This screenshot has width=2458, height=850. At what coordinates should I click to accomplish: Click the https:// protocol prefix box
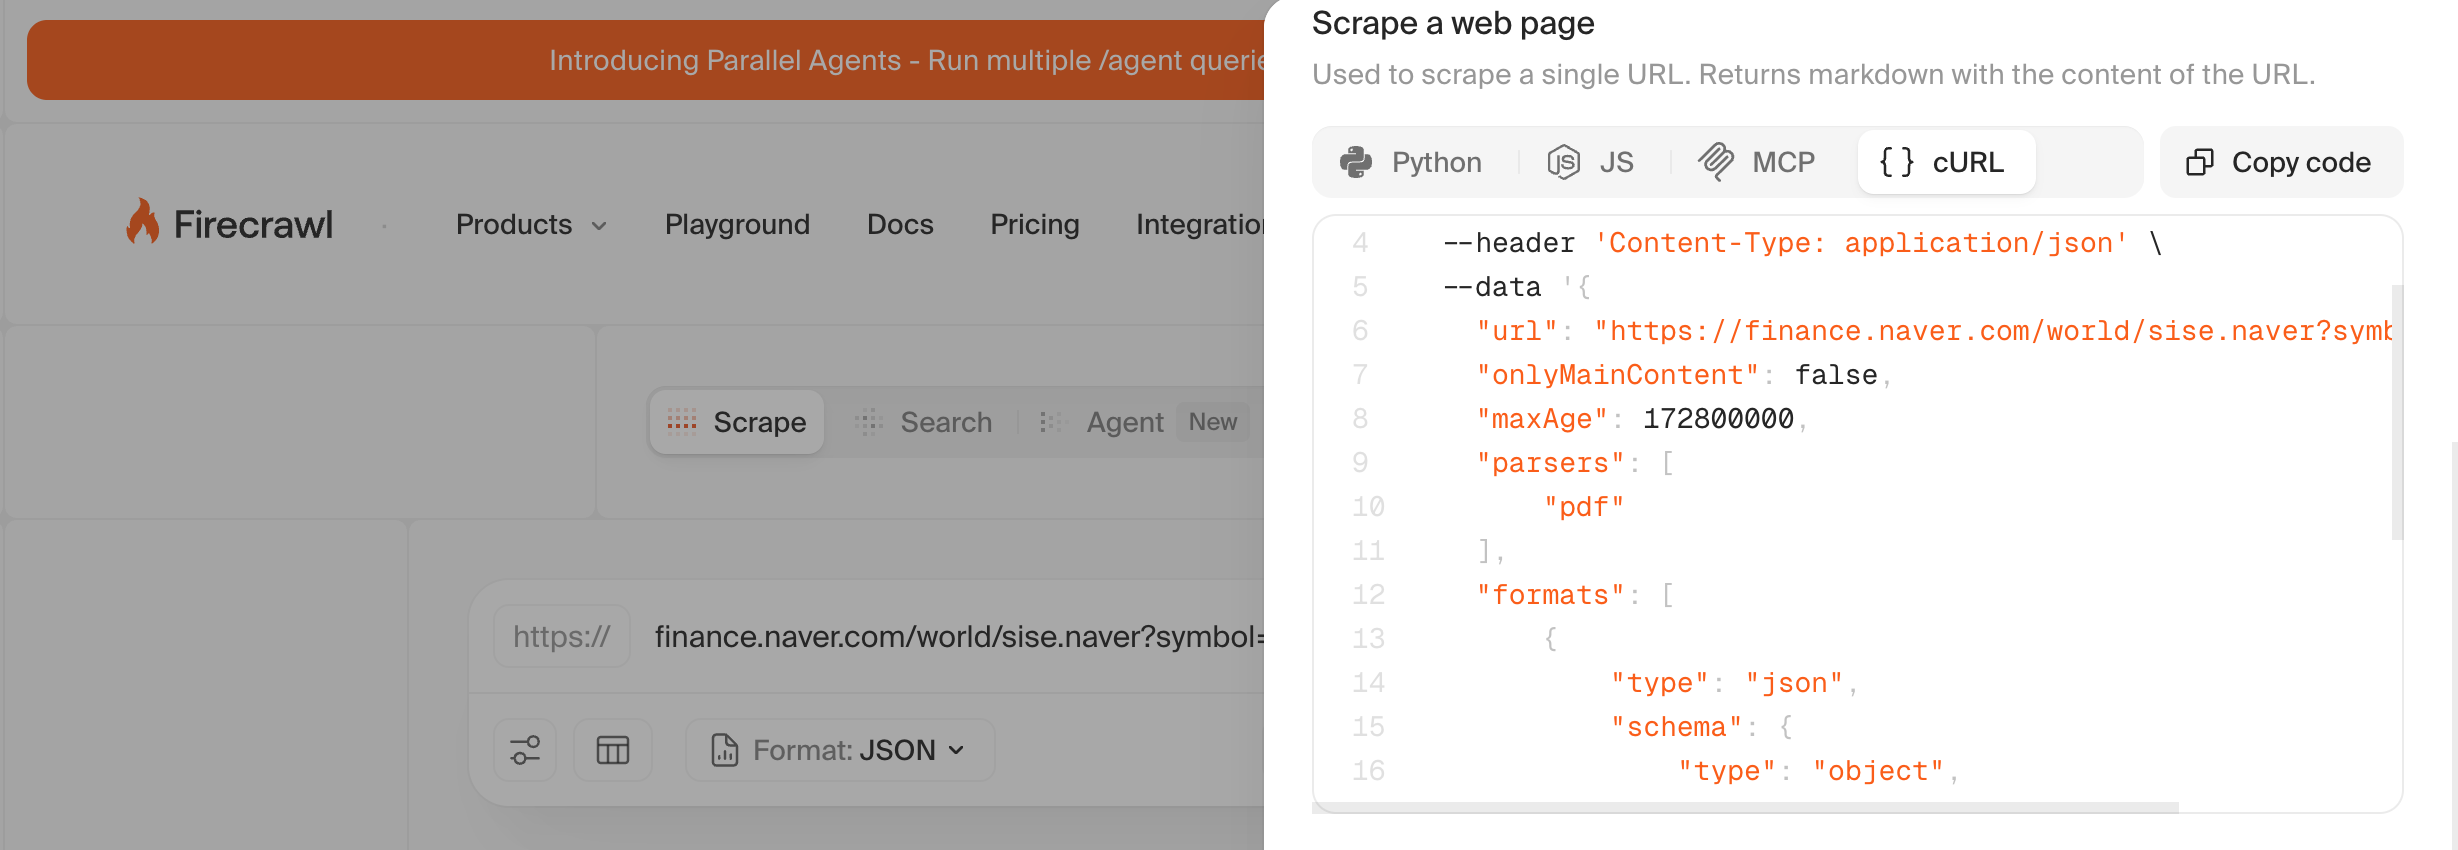coord(561,636)
